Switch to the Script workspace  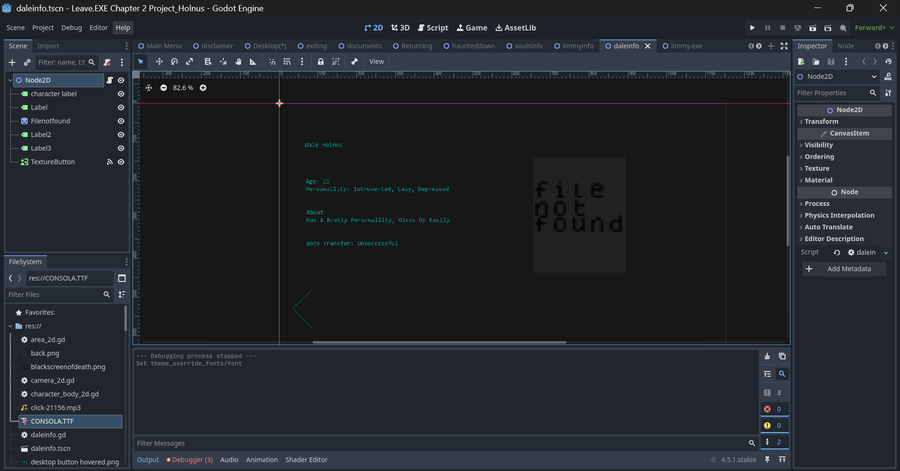point(433,28)
